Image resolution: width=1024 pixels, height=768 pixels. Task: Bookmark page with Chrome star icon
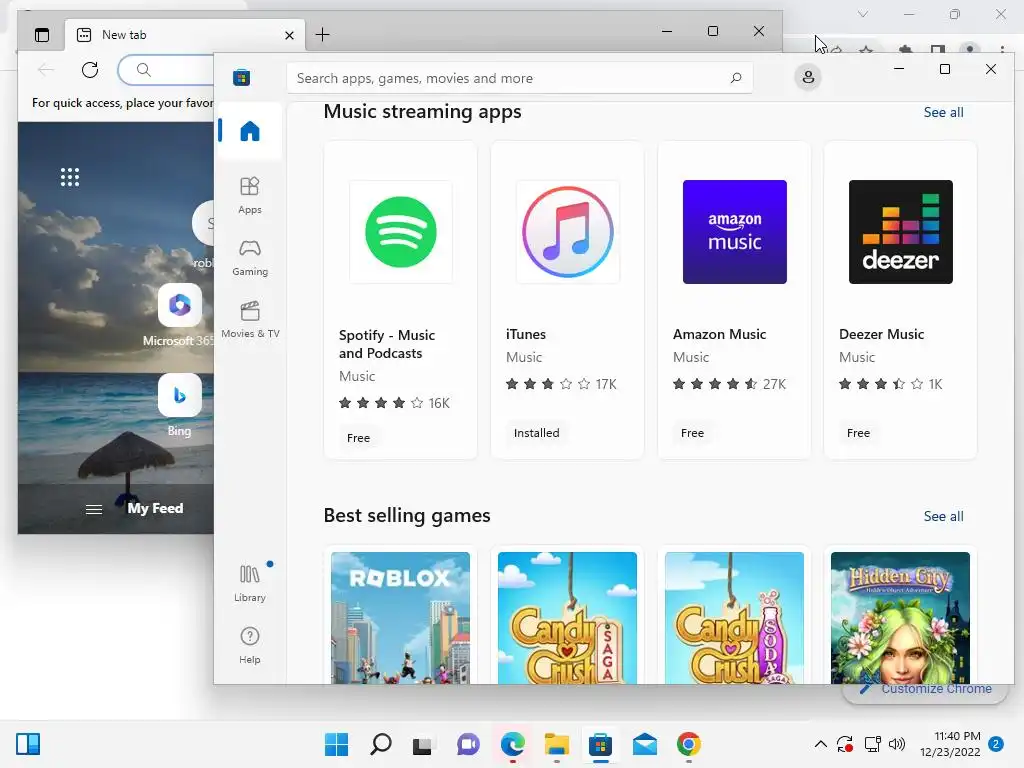pos(866,49)
